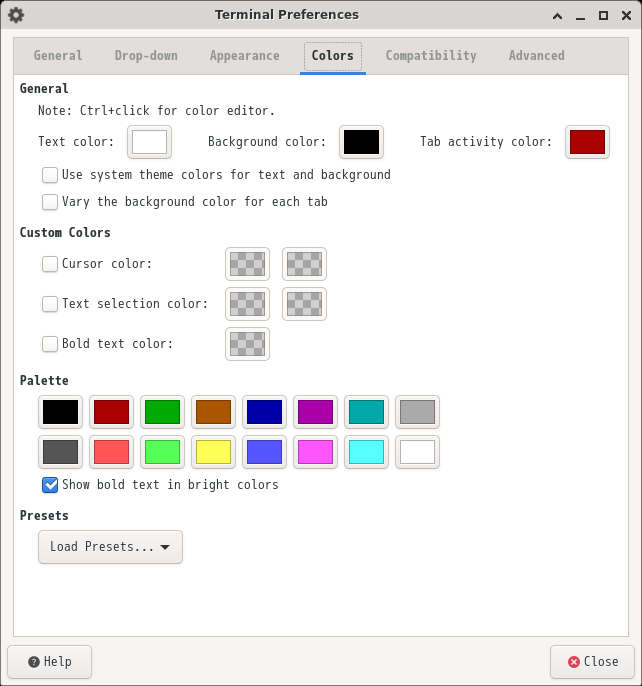The height and width of the screenshot is (686, 642).
Task: Enable the Cursor color checkbox
Action: 50,264
